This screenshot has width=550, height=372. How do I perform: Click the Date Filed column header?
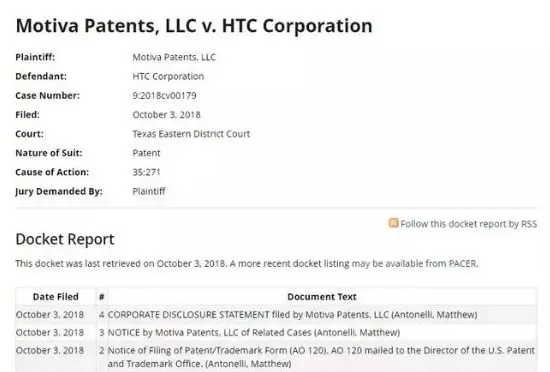55,297
